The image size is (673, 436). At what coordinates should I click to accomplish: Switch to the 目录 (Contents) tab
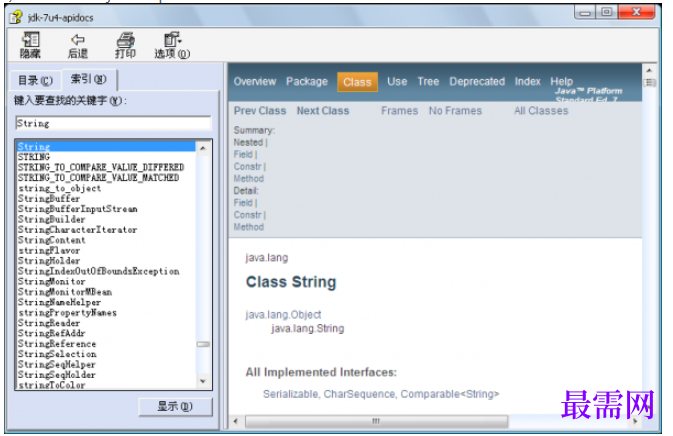pyautogui.click(x=35, y=80)
